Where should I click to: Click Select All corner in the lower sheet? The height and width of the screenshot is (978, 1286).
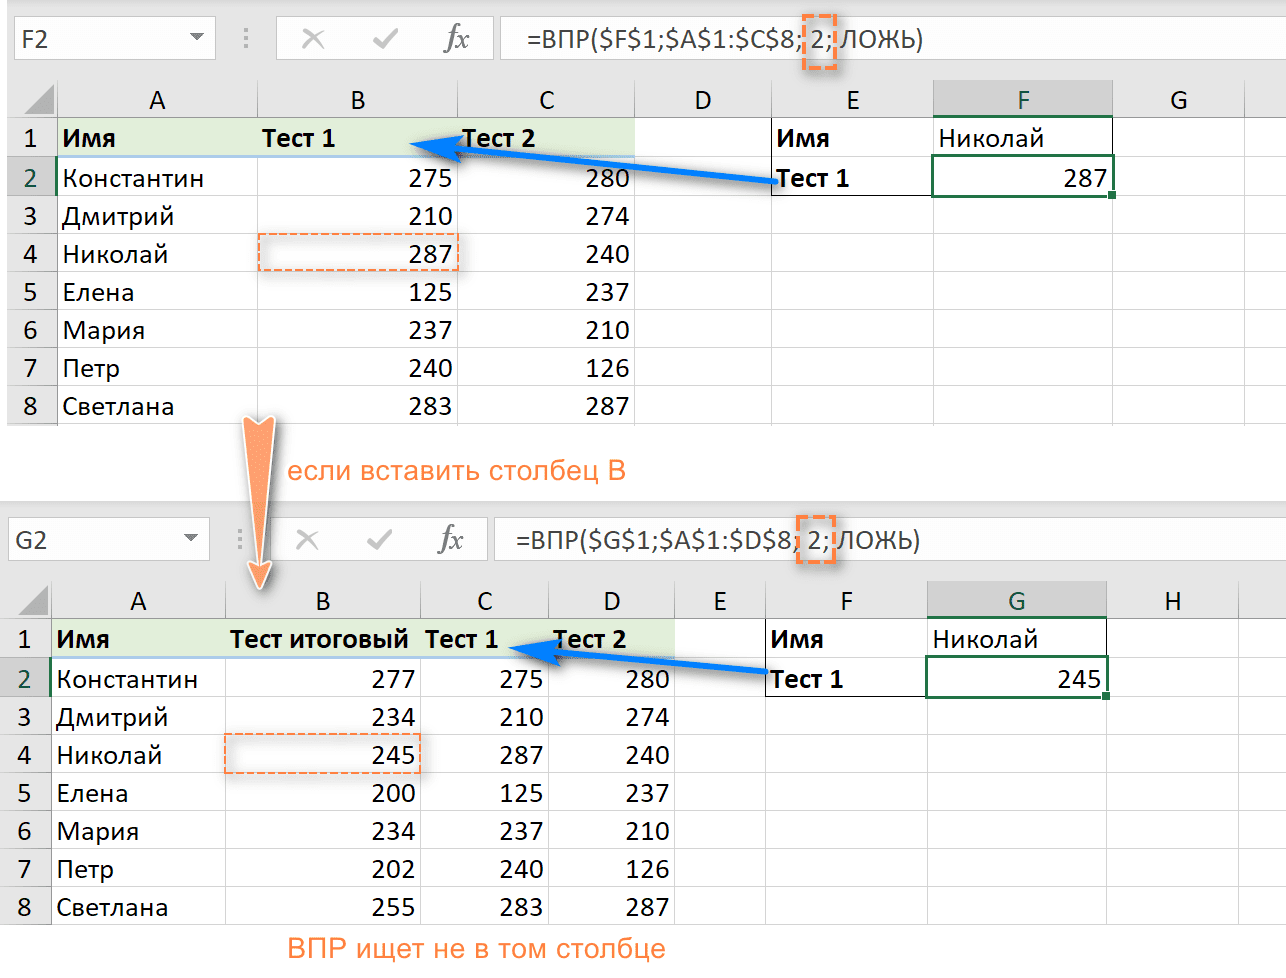(33, 601)
